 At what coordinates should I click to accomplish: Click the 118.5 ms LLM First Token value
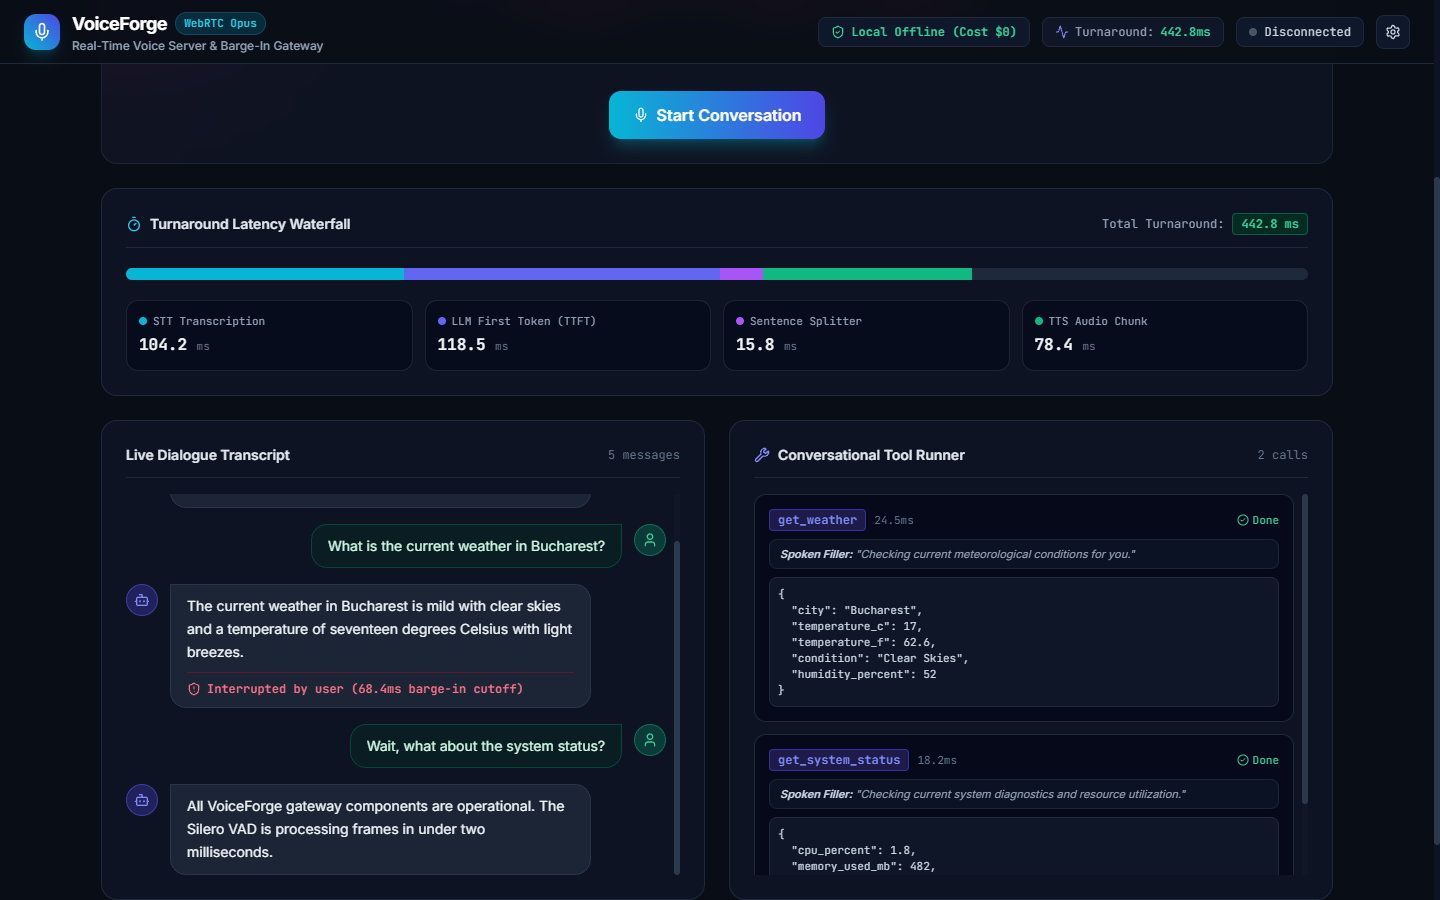473,345
